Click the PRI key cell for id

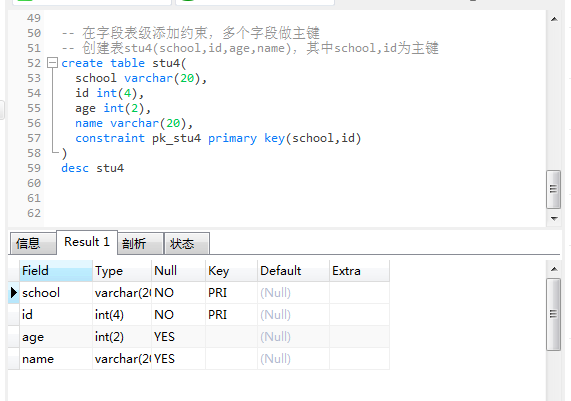tap(232, 315)
